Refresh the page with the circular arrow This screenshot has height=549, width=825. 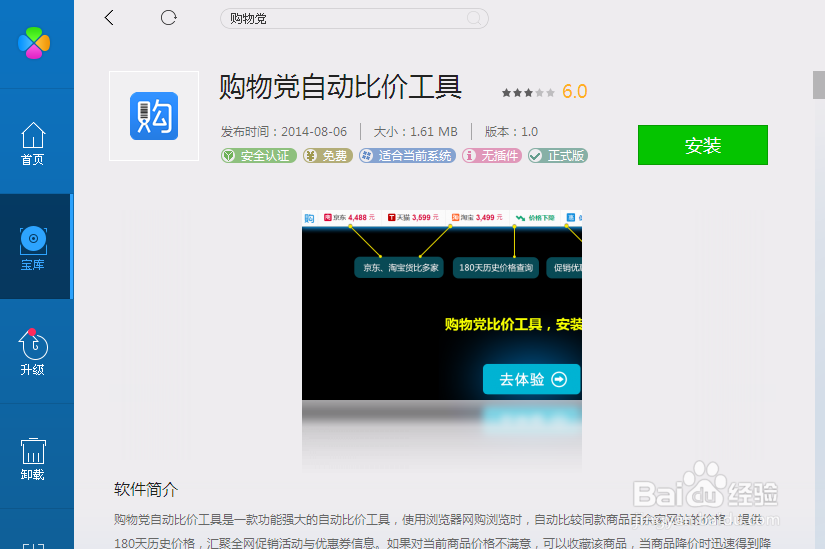click(x=168, y=18)
